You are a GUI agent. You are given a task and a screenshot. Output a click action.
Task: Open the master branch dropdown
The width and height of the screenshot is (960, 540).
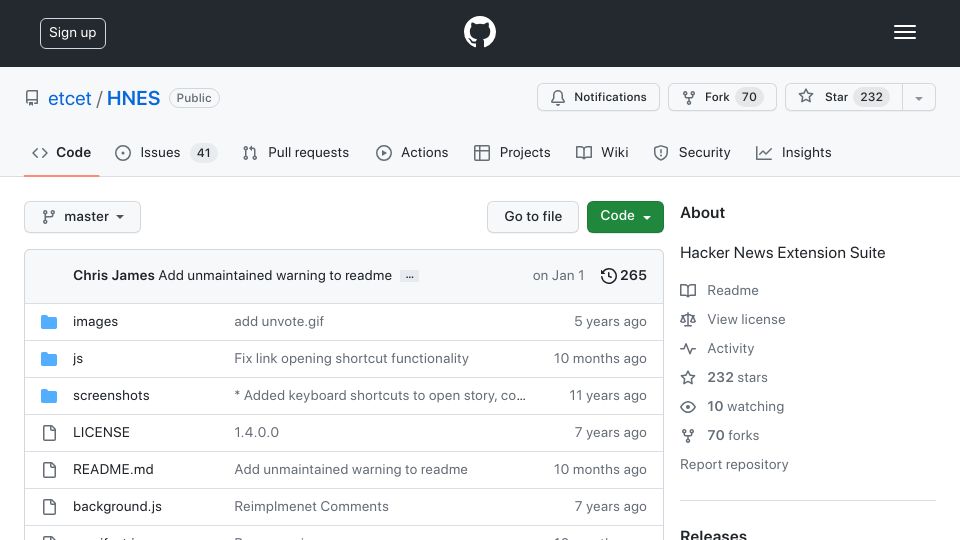(x=83, y=217)
